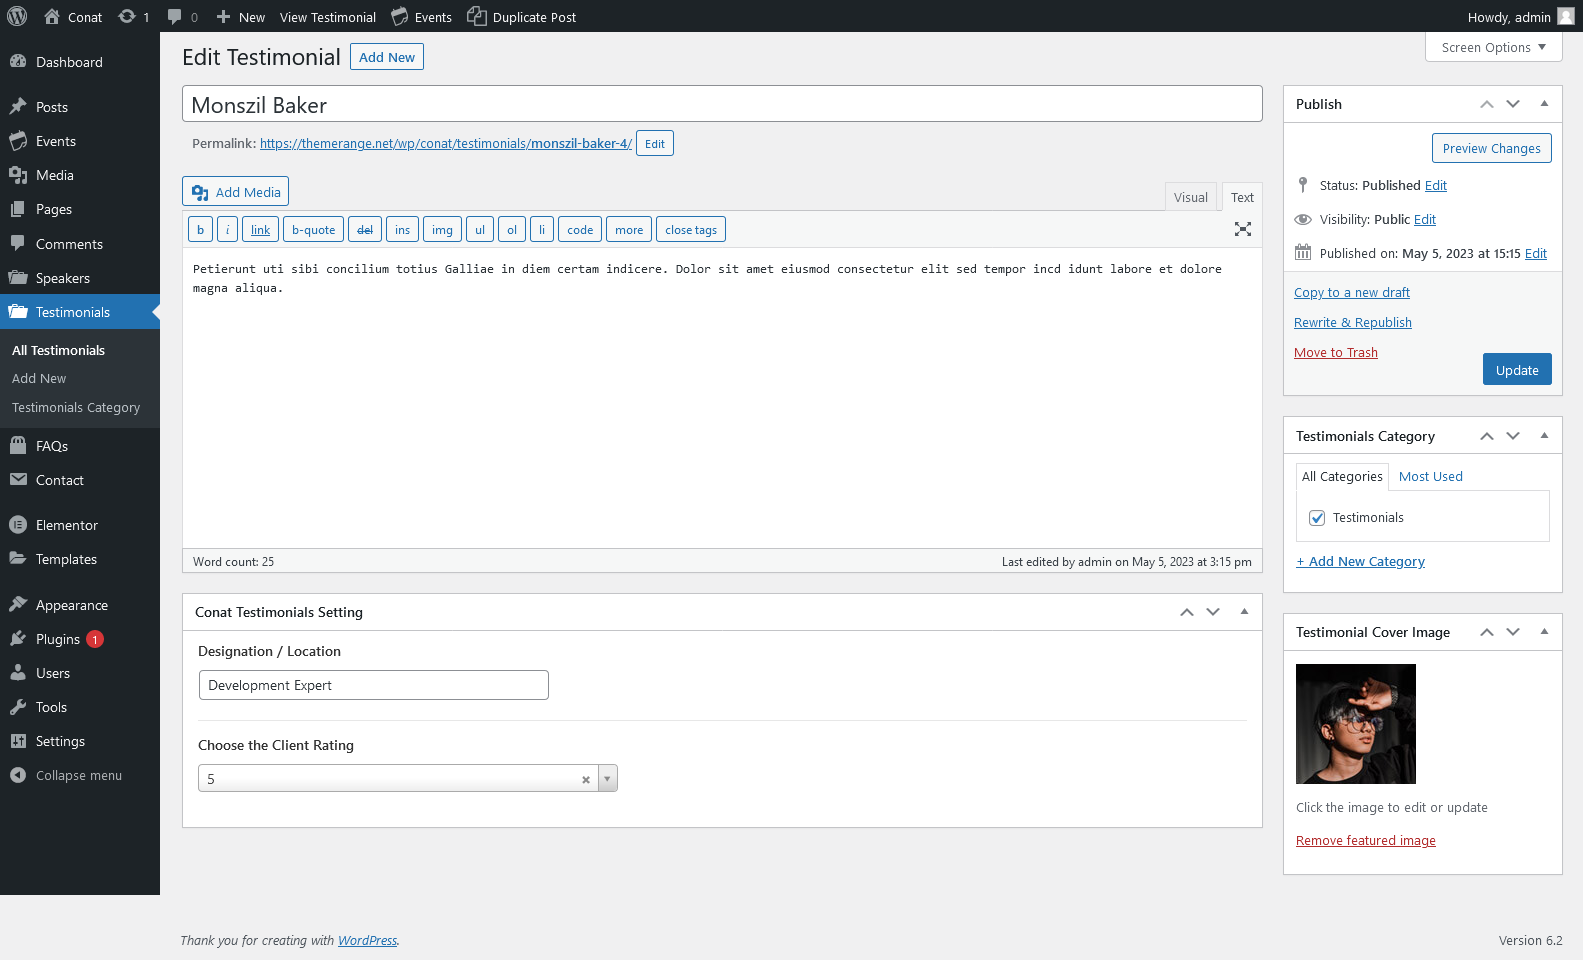
Task: Open Speakers section in sidebar
Action: point(62,278)
